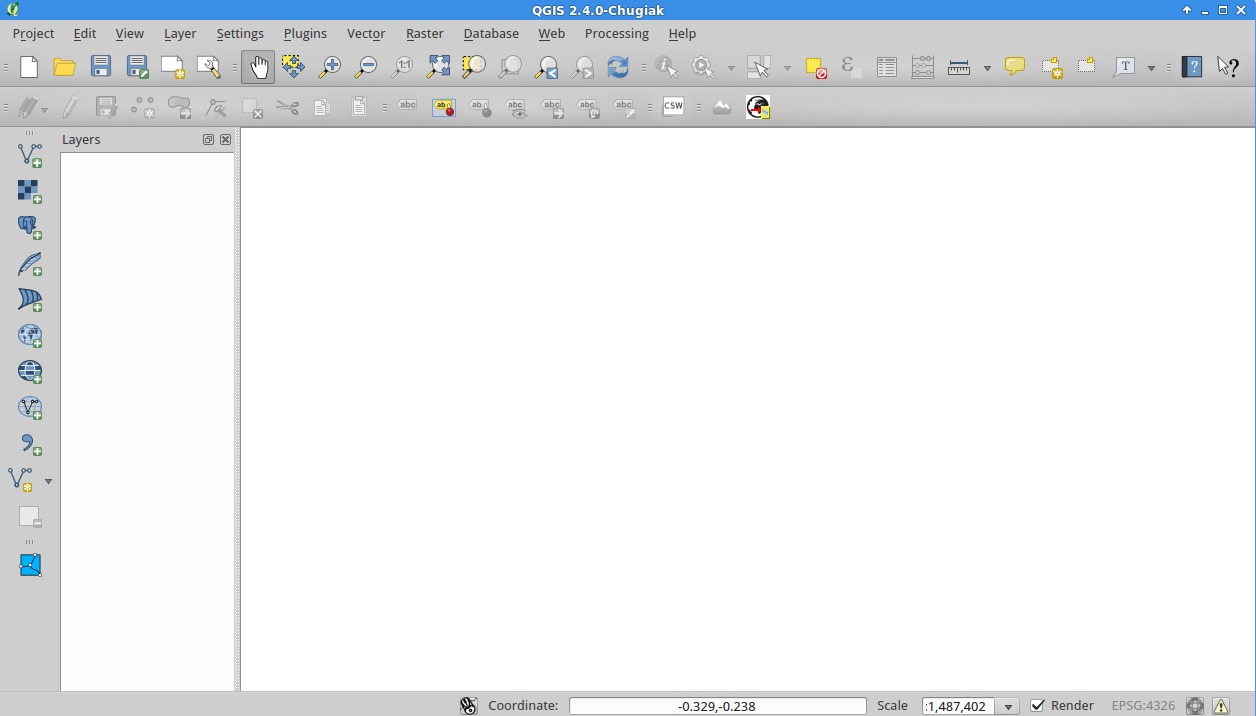Click the Zoom Full extent icon
1256x716 pixels.
click(438, 67)
